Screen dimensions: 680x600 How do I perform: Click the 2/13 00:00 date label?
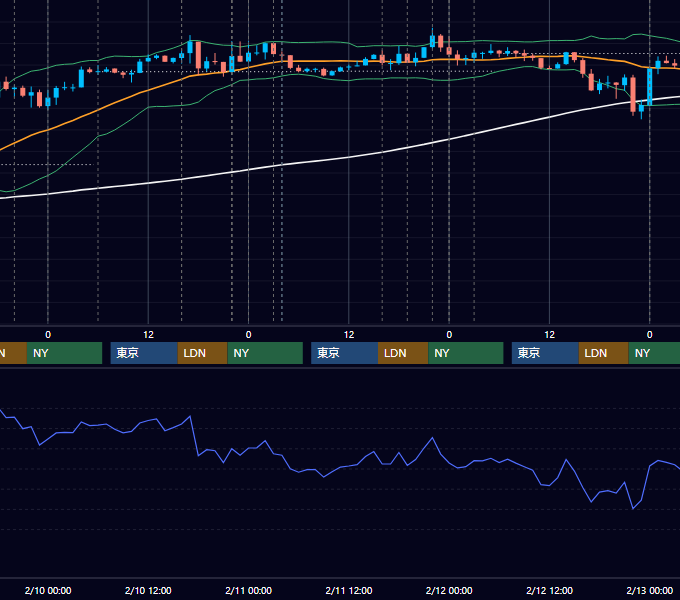(x=650, y=590)
